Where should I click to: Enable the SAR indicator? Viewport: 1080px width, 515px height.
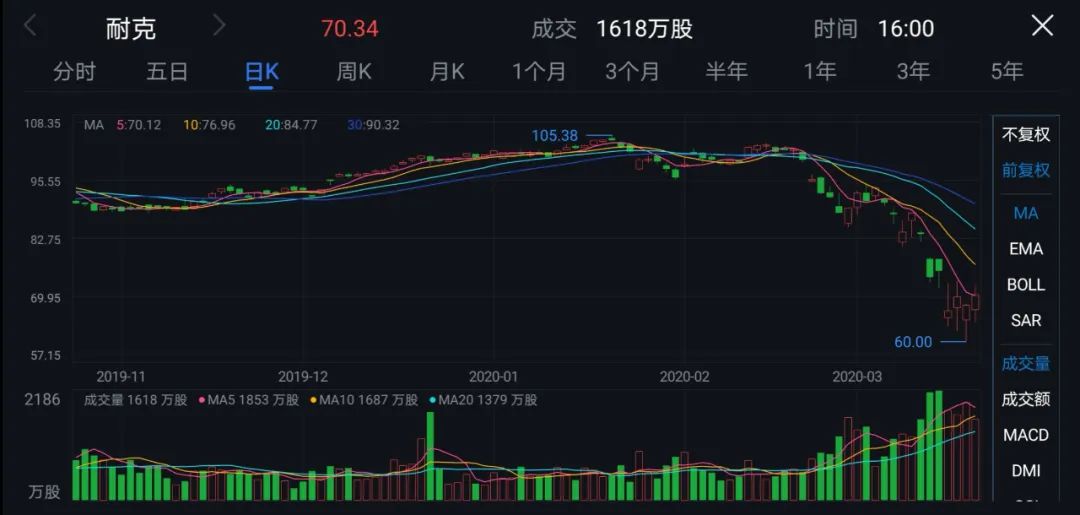1026,320
